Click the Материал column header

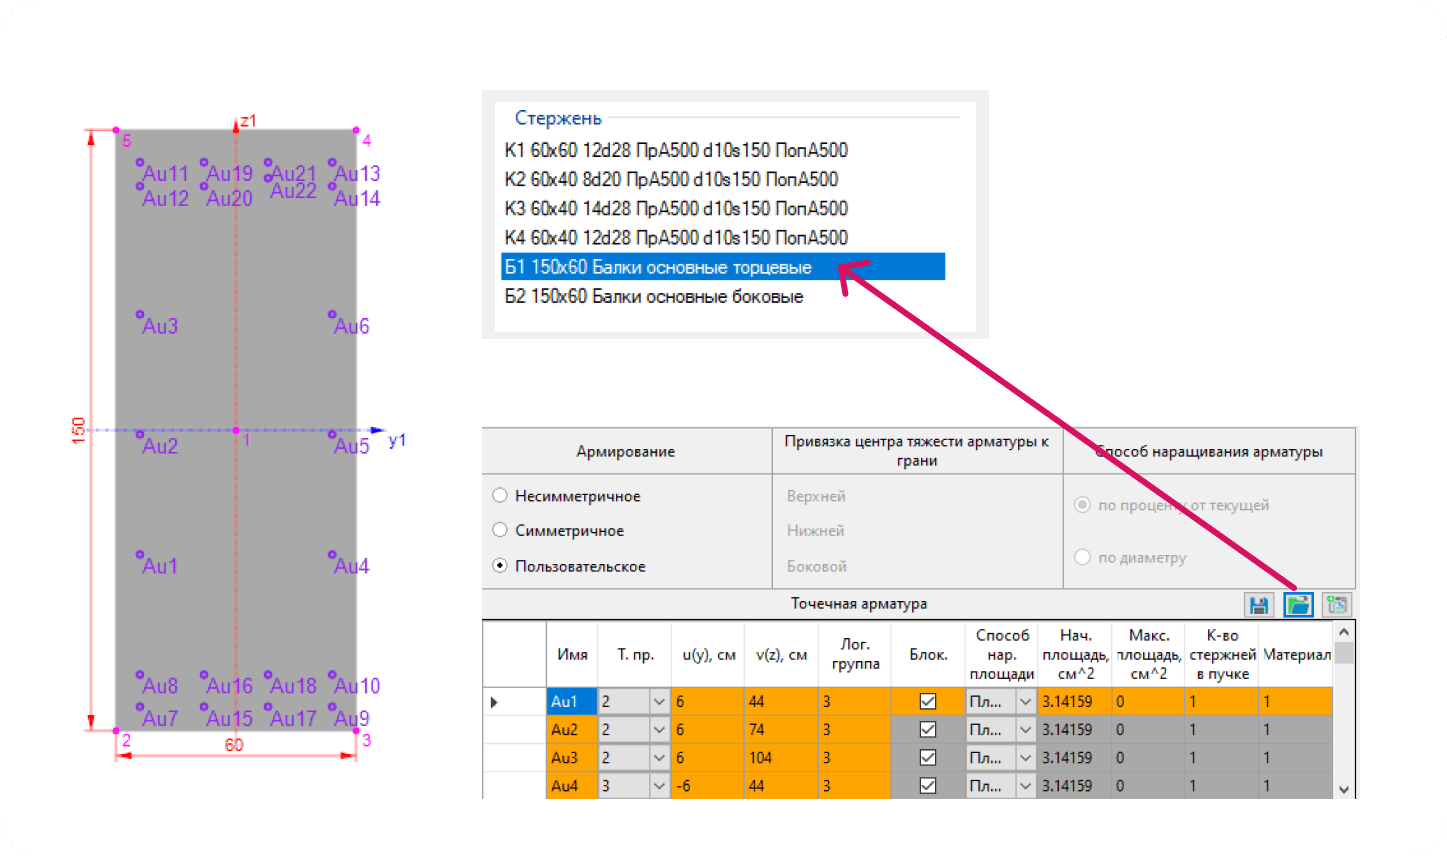click(1296, 654)
